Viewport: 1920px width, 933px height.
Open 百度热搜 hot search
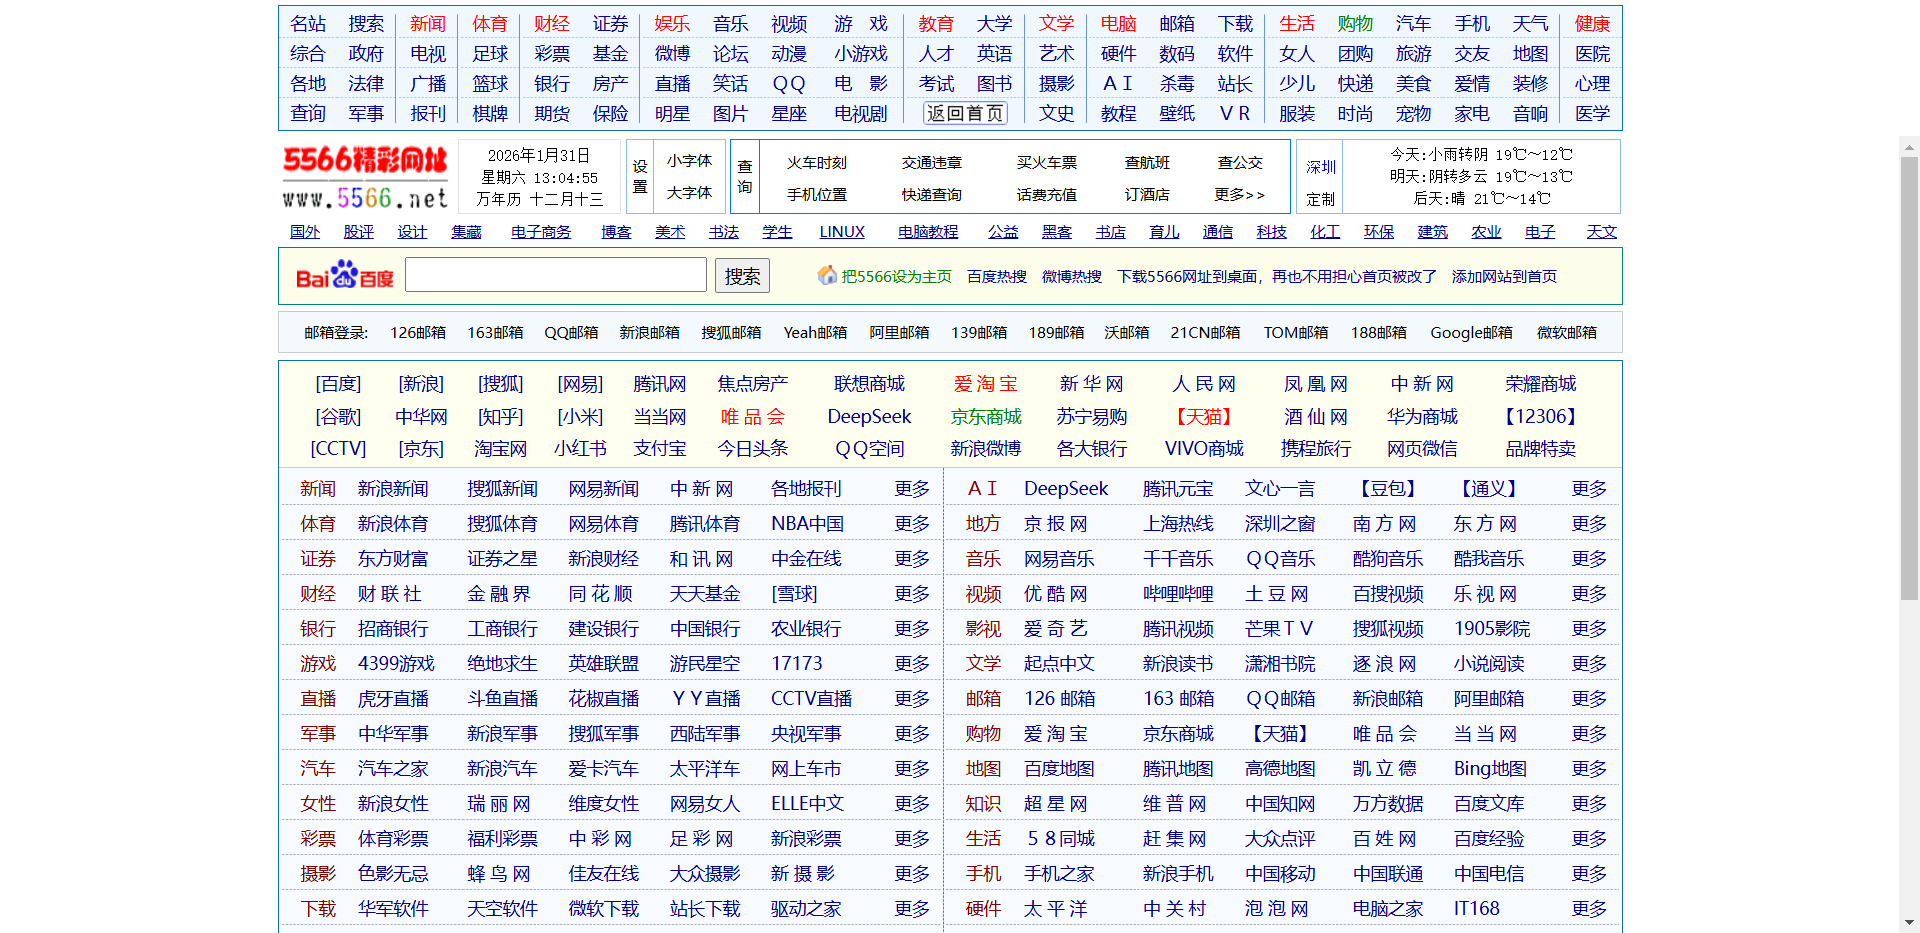point(995,276)
